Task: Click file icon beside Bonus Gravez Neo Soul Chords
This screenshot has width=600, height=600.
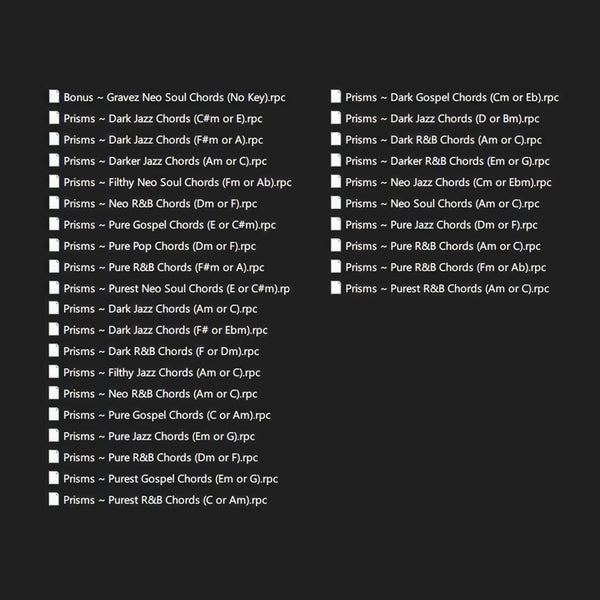Action: [x=54, y=97]
